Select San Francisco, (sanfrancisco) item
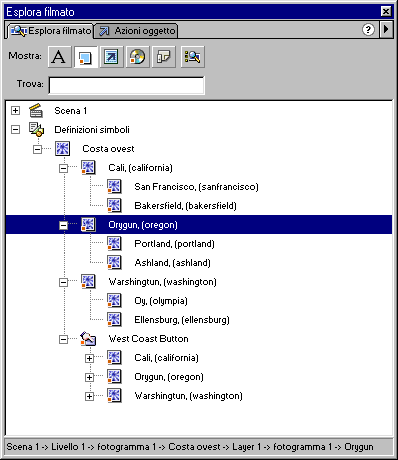 pos(196,187)
